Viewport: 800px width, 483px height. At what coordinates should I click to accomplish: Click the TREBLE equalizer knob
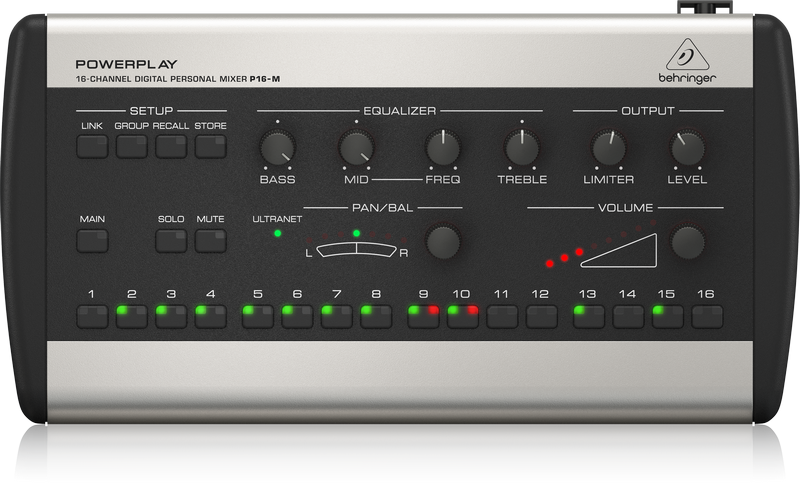(521, 148)
